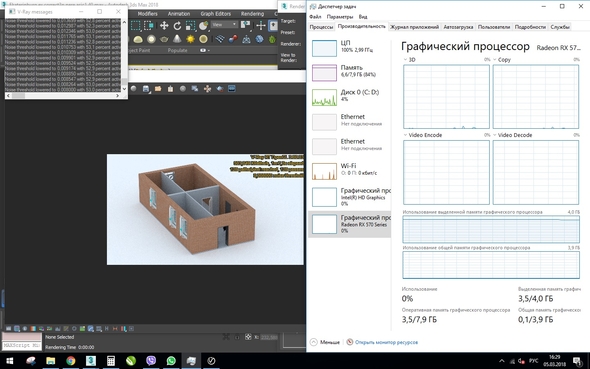Click the V-Ray messages scroll down arrow
Image resolution: width=590 pixels, height=369 pixels.
click(125, 89)
